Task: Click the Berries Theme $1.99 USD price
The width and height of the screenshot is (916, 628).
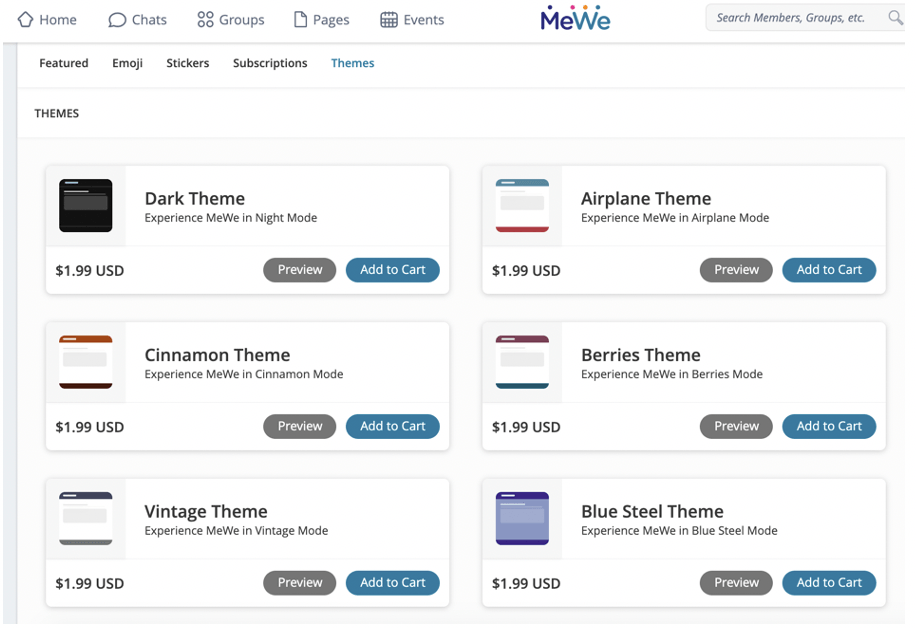Action: click(526, 428)
